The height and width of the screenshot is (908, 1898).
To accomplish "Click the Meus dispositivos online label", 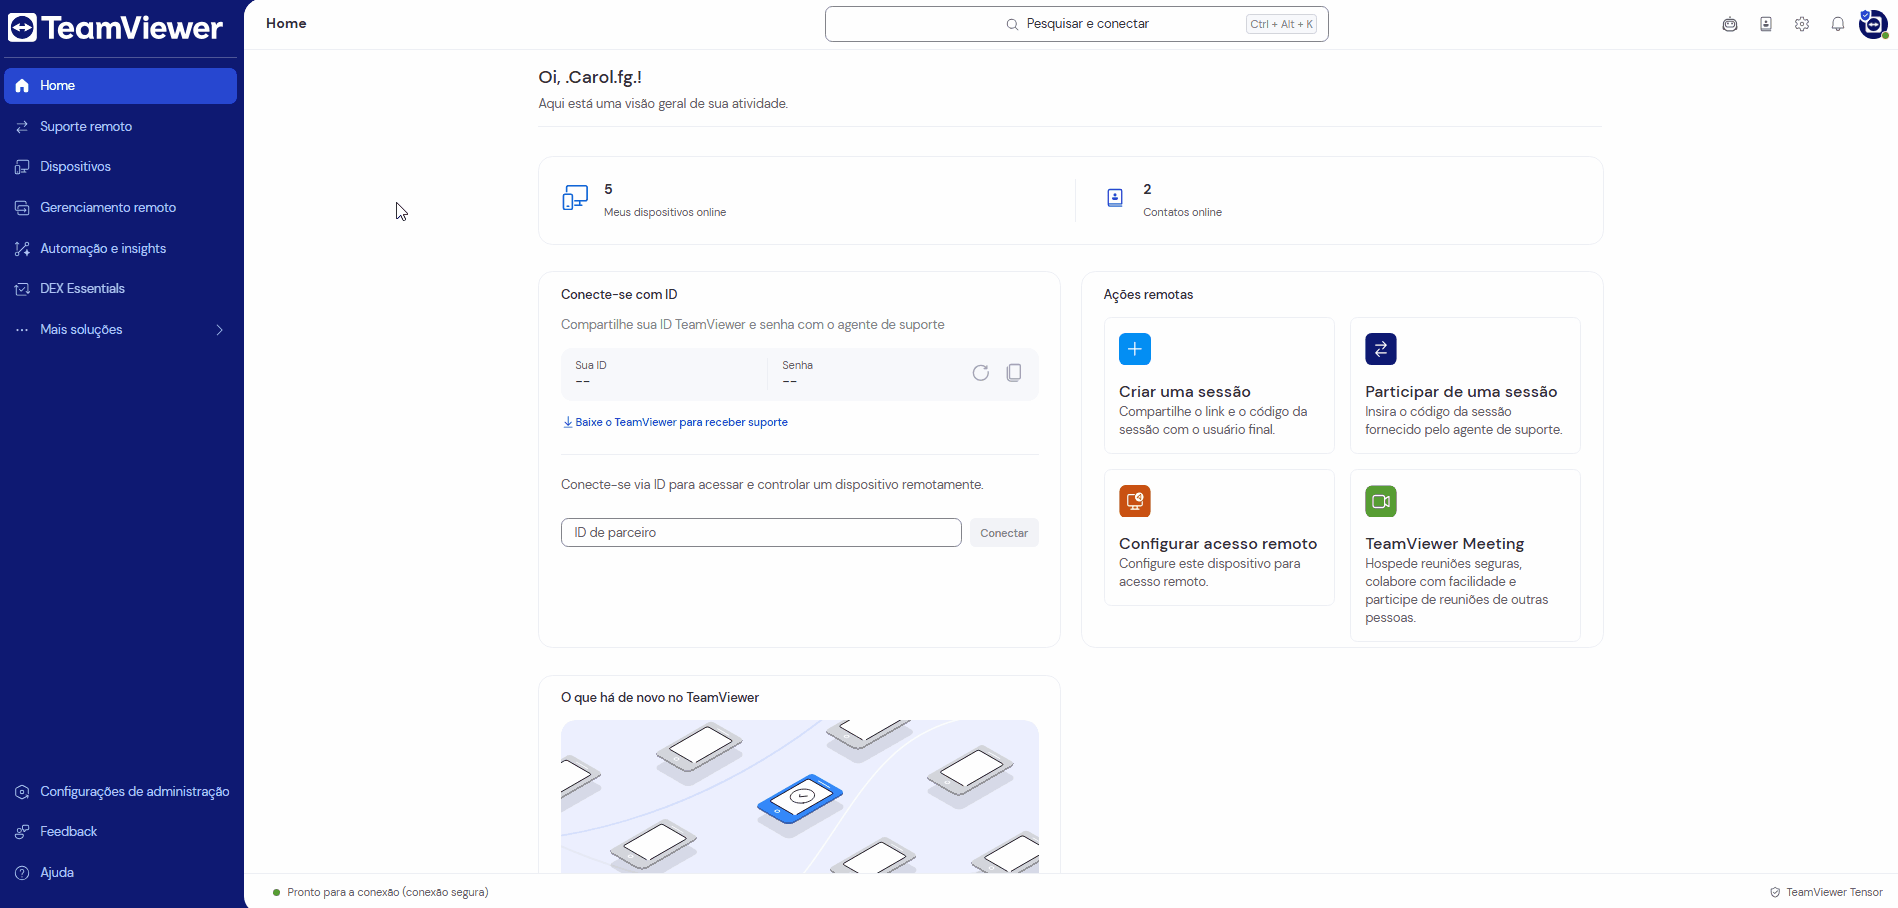I will point(665,212).
